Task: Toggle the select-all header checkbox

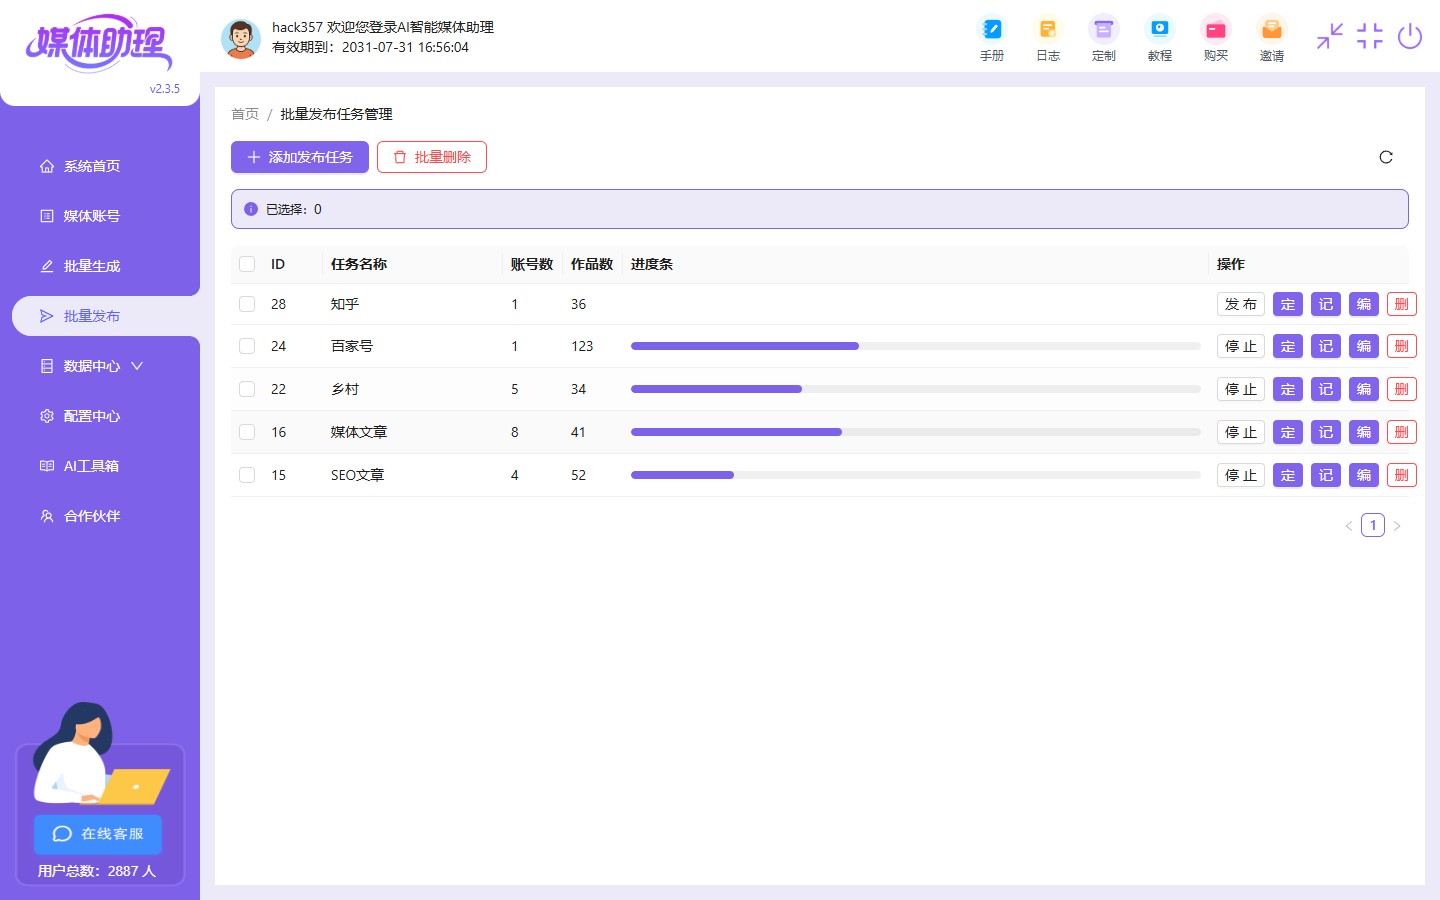Action: 247,264
